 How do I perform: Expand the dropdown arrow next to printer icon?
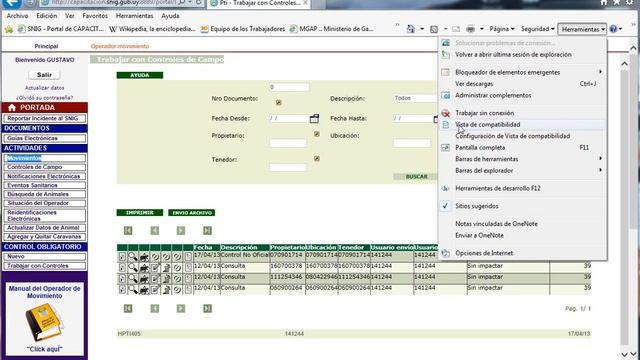482,29
